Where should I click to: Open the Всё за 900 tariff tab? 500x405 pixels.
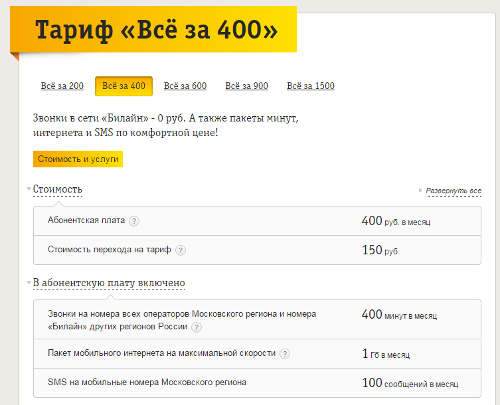pos(247,86)
